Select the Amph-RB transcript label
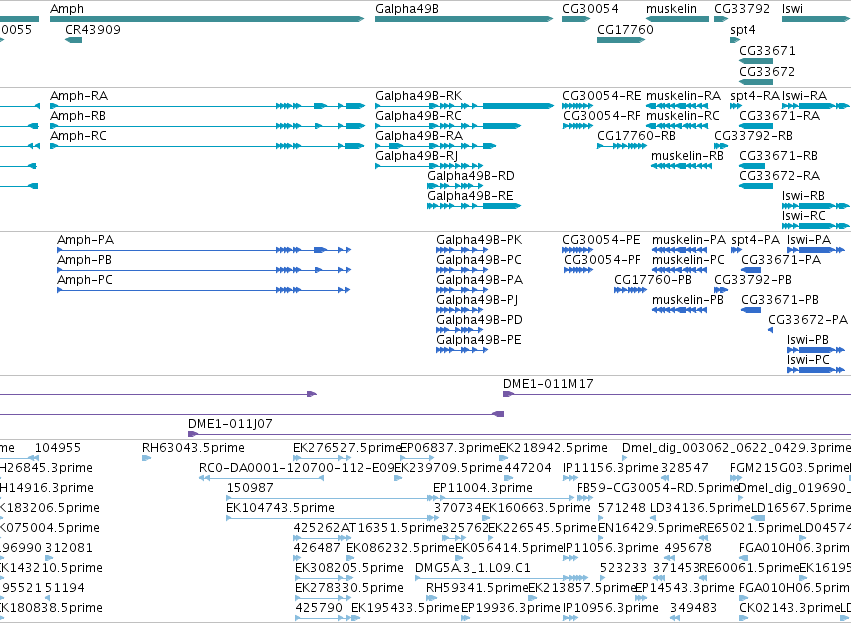Screen dimensions: 851x623 pyautogui.click(x=78, y=116)
